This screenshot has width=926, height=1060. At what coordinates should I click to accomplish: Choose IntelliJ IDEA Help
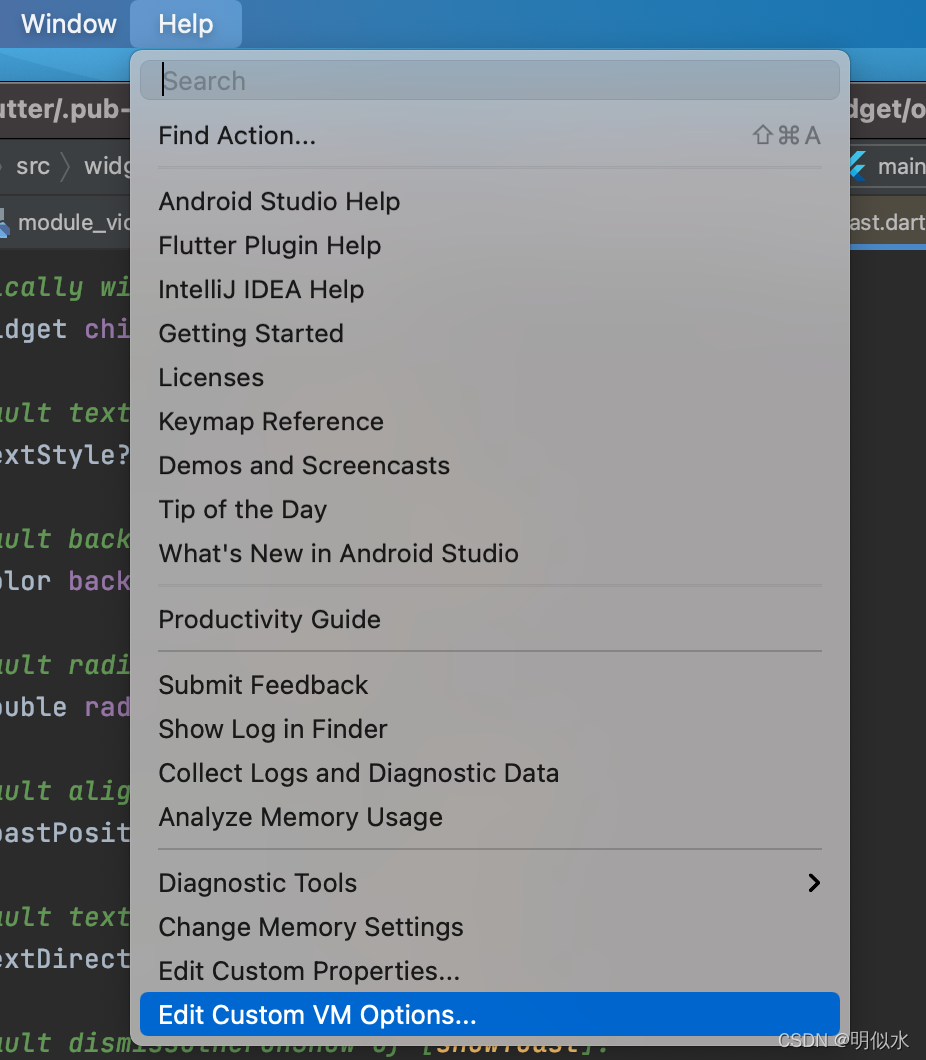[261, 290]
